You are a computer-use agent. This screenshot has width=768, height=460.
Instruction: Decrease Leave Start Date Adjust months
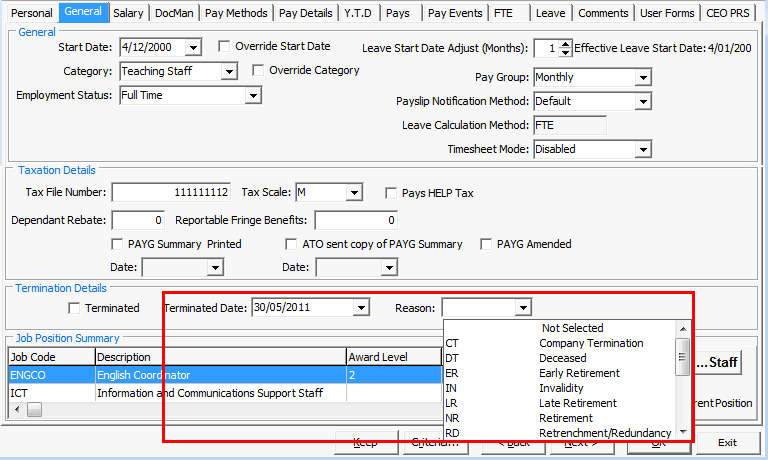566,52
